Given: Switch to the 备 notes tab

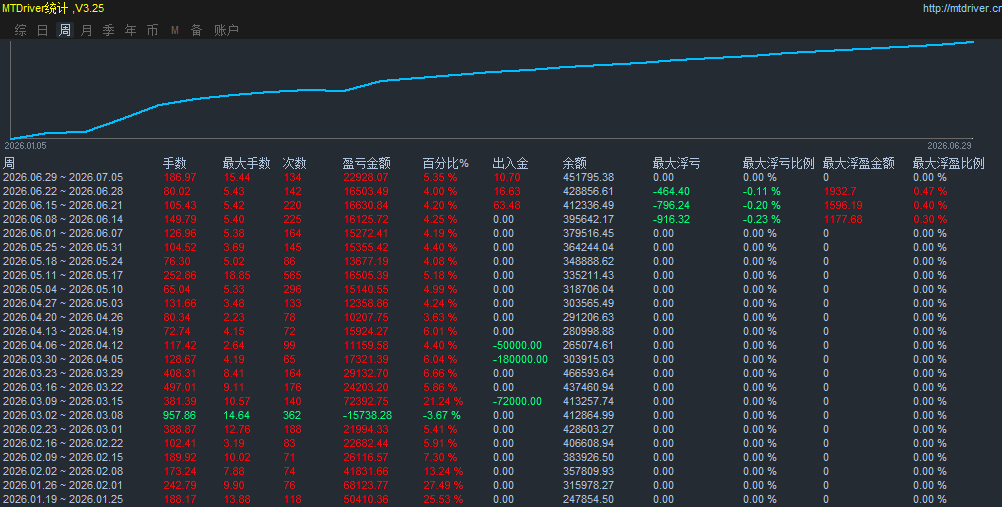Looking at the screenshot, I should click(197, 30).
